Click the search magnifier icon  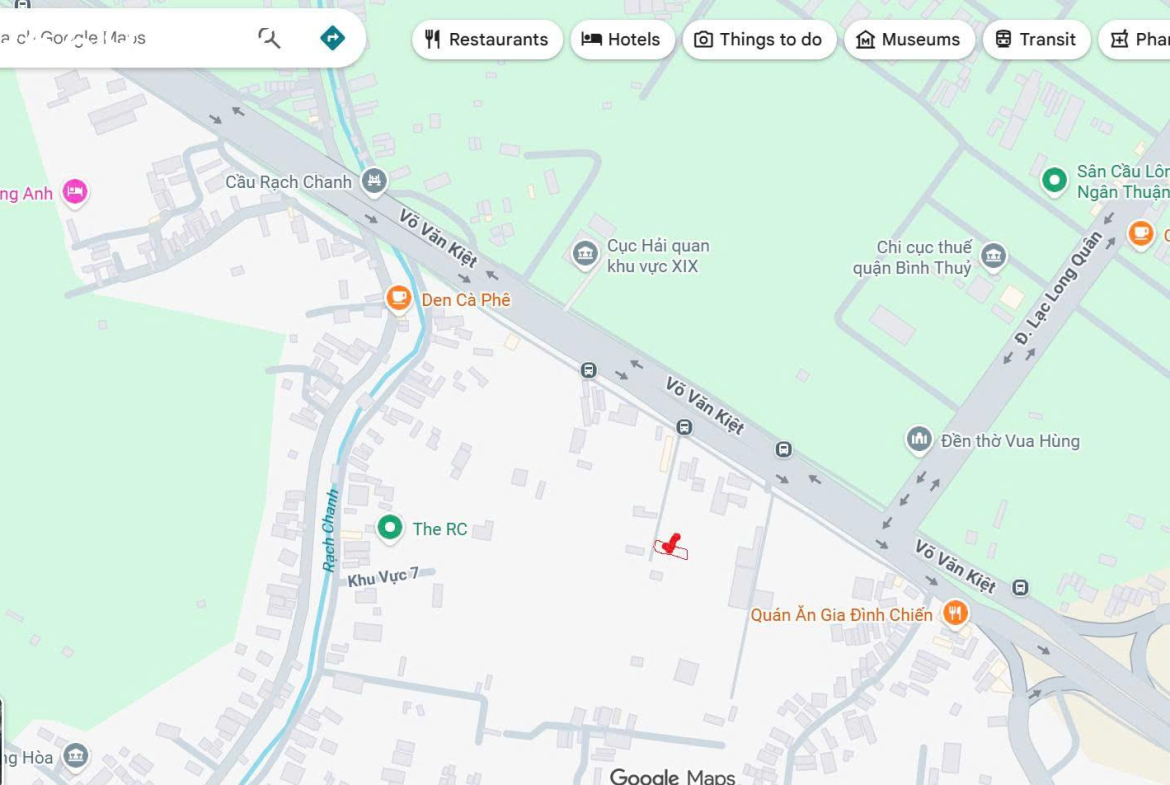point(269,39)
